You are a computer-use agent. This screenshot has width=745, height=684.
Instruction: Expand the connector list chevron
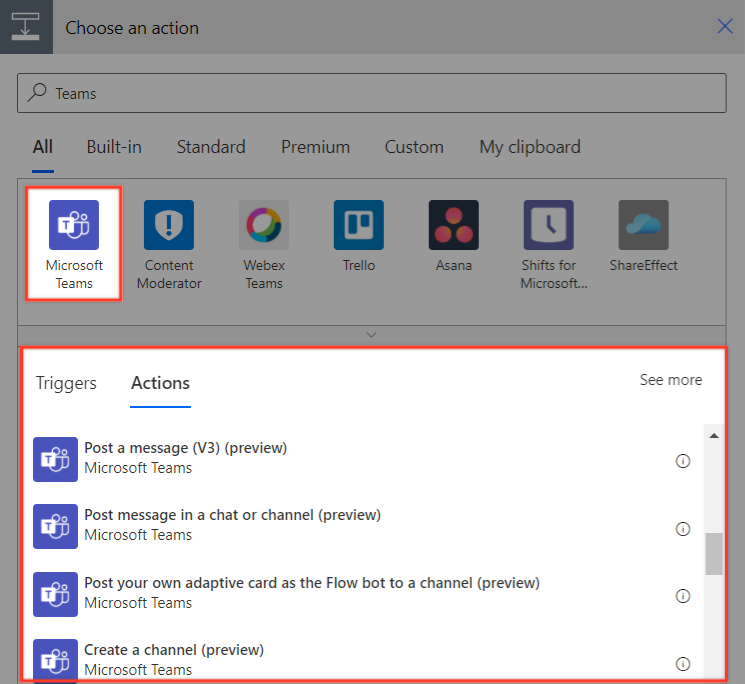[x=372, y=334]
